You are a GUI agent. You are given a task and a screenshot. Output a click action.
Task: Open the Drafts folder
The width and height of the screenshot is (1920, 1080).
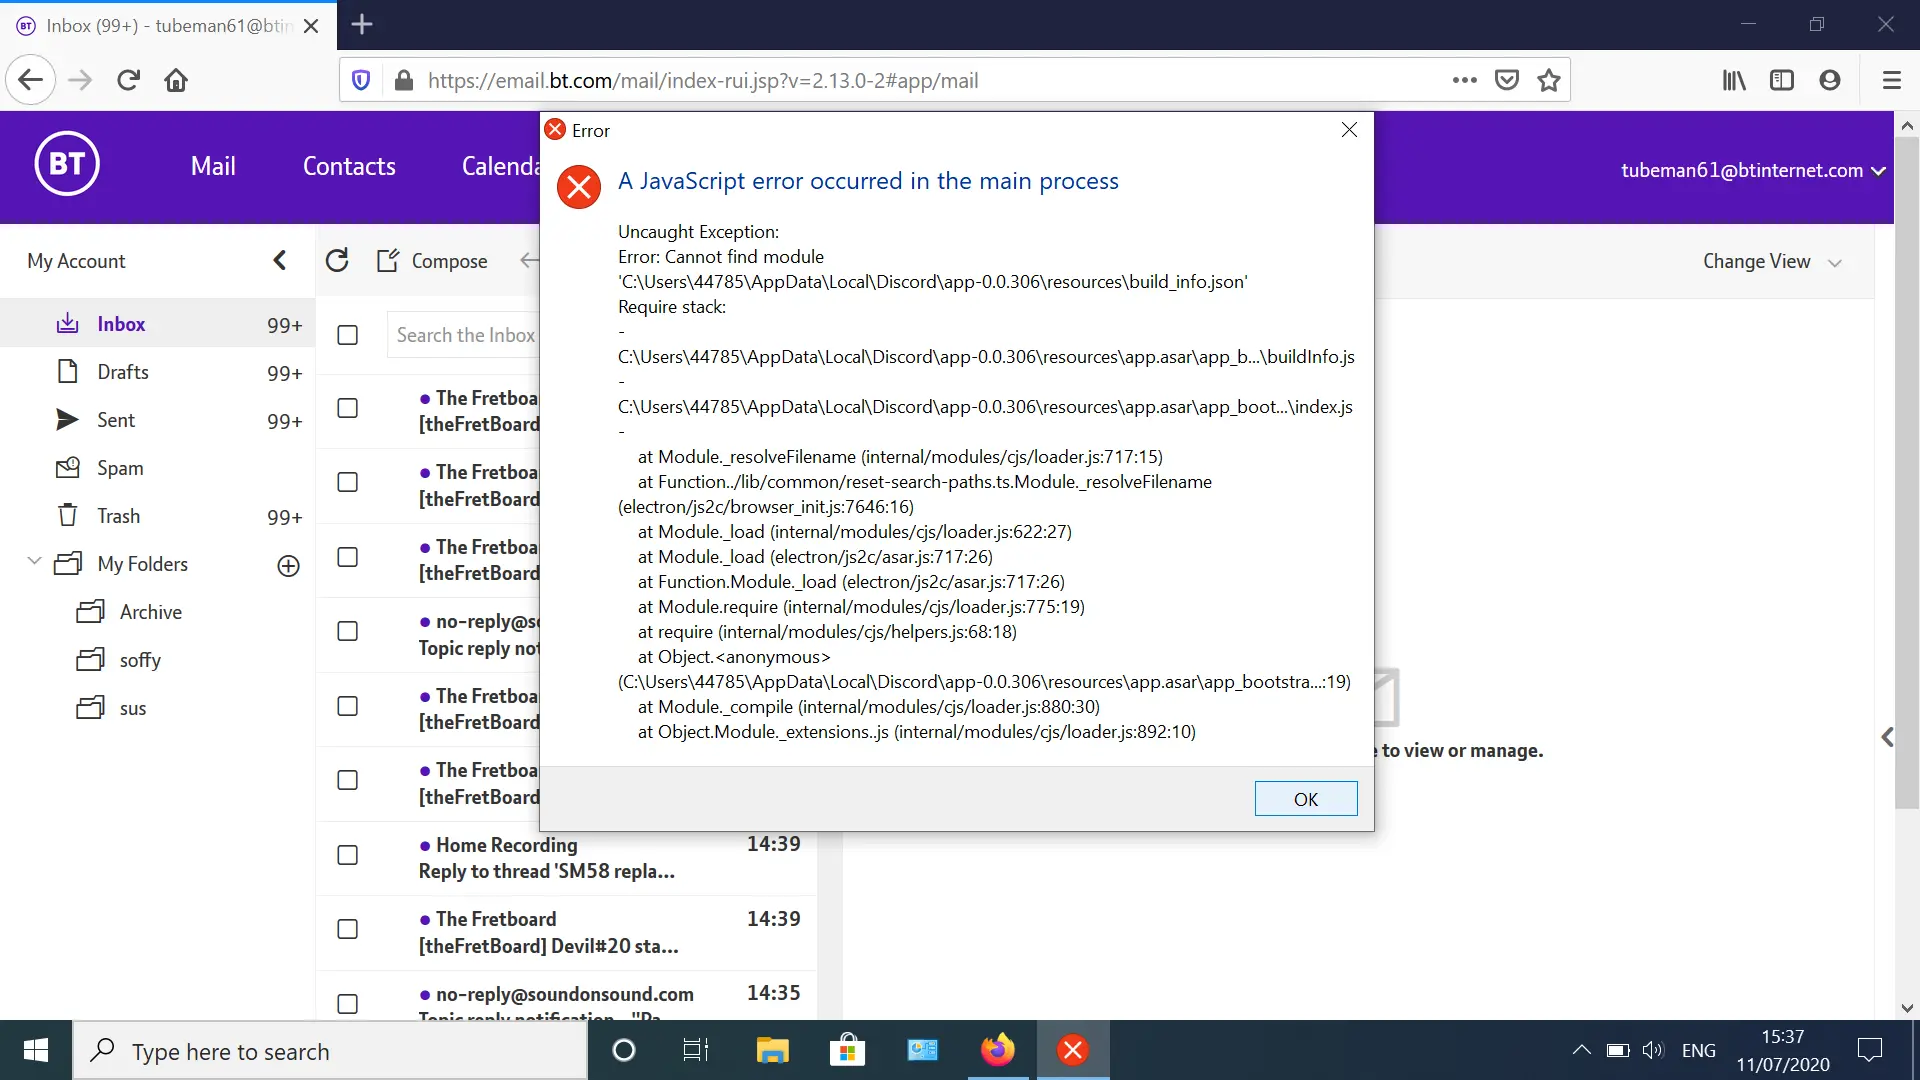pos(123,372)
